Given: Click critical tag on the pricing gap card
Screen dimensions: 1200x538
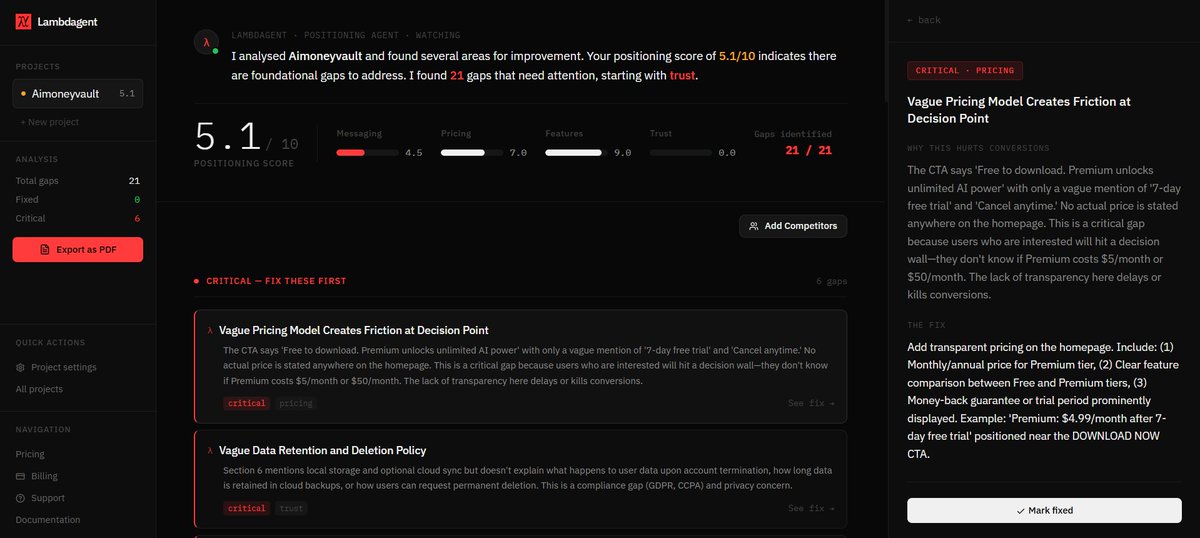Looking at the screenshot, I should [246, 404].
